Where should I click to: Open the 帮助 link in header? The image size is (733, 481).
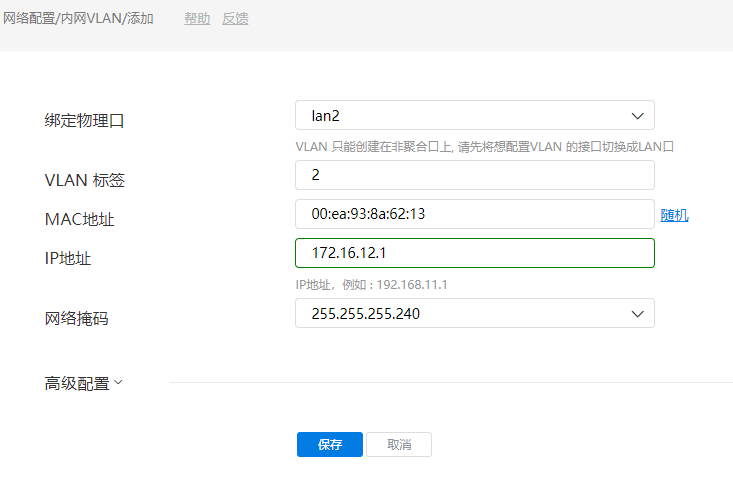pyautogui.click(x=197, y=19)
